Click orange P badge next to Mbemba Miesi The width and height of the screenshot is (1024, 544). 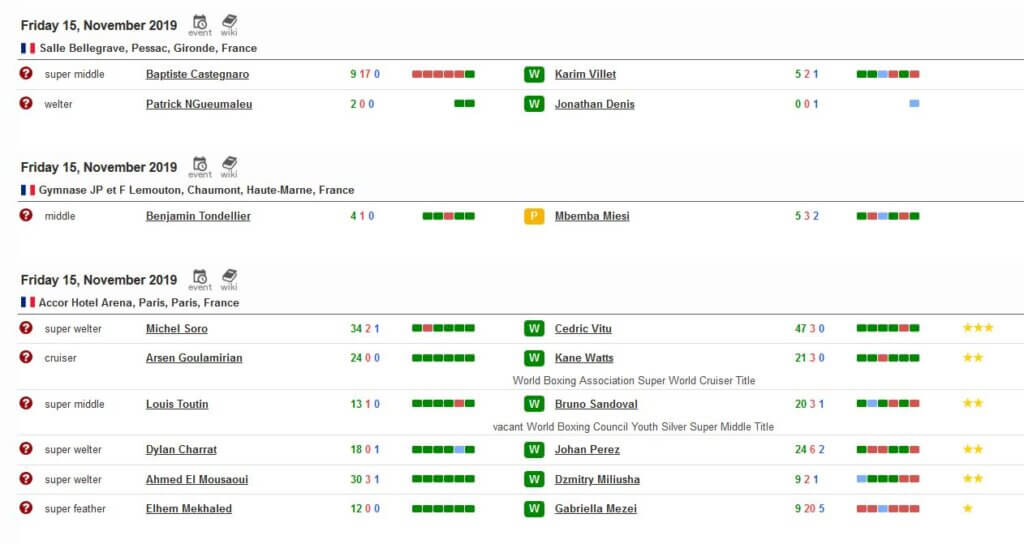[x=534, y=216]
